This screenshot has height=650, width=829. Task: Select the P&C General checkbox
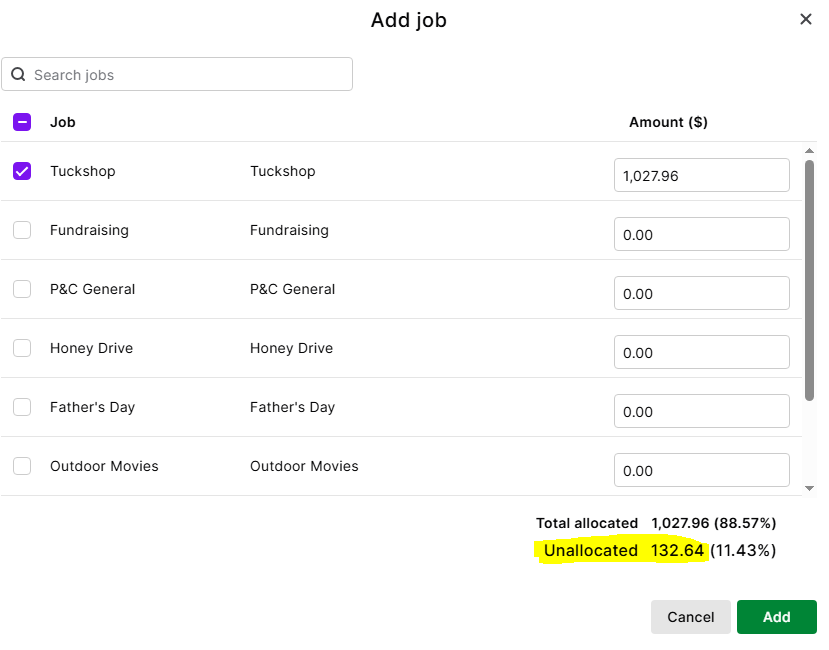(22, 289)
